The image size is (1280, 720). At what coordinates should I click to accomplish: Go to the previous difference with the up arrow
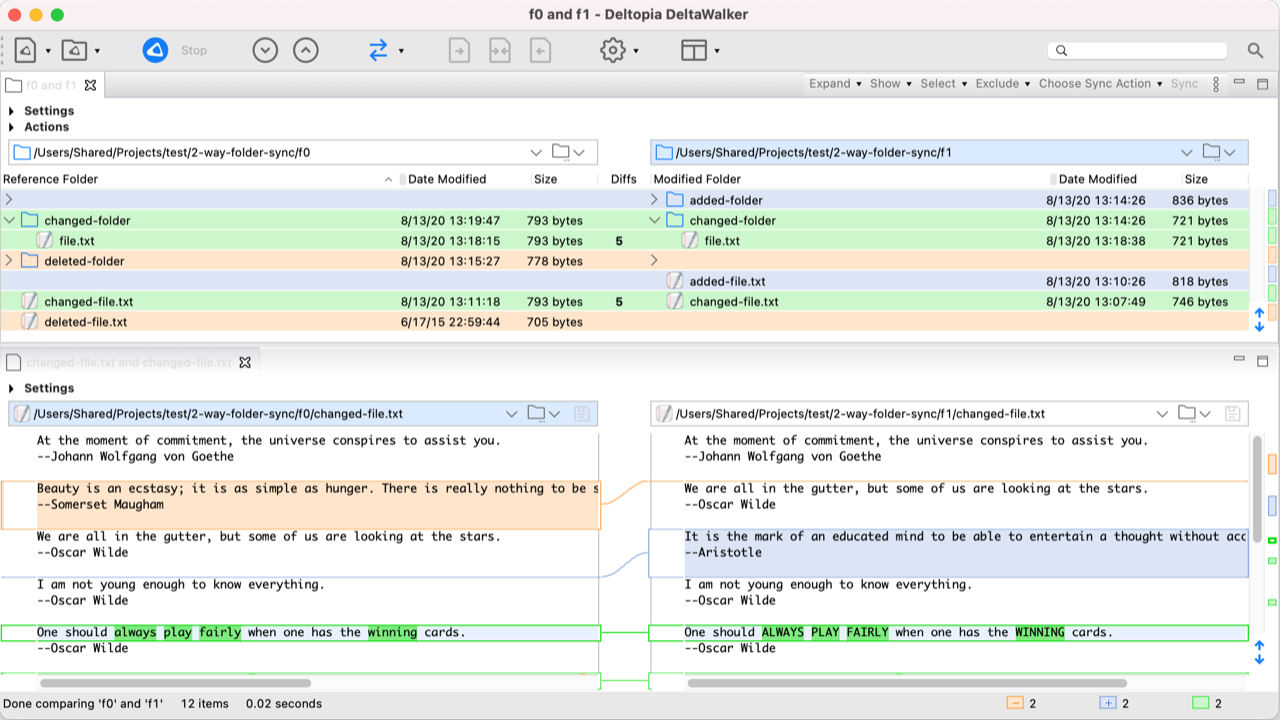tap(306, 50)
